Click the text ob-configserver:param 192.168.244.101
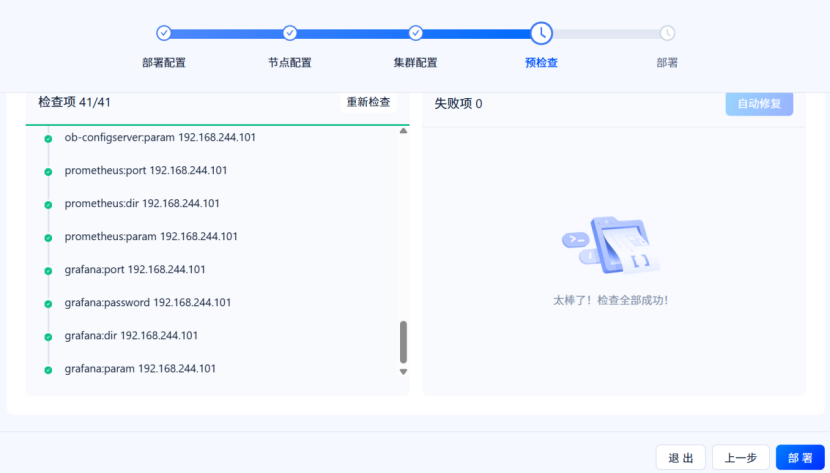This screenshot has height=473, width=830. pyautogui.click(x=160, y=138)
